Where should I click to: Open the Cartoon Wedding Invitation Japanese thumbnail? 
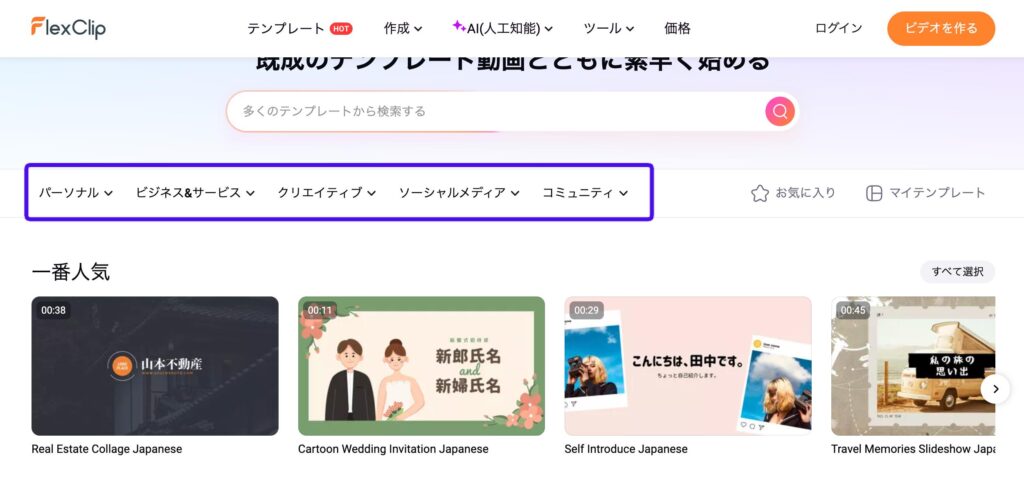point(421,366)
